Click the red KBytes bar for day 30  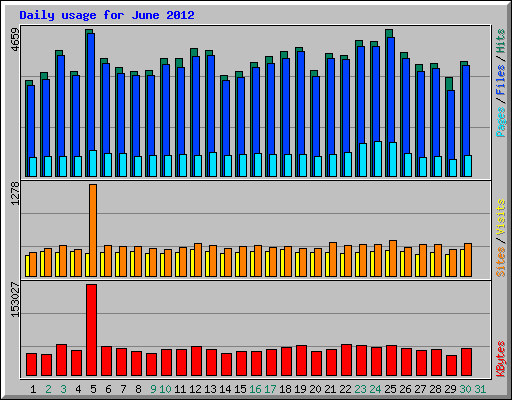click(467, 362)
